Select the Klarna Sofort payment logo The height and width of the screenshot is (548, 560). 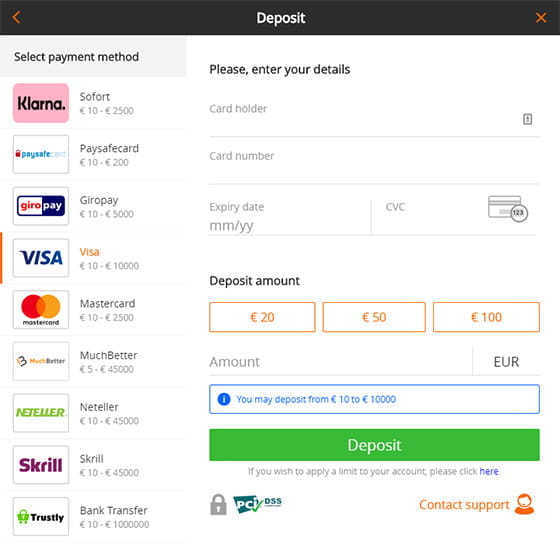[x=41, y=103]
